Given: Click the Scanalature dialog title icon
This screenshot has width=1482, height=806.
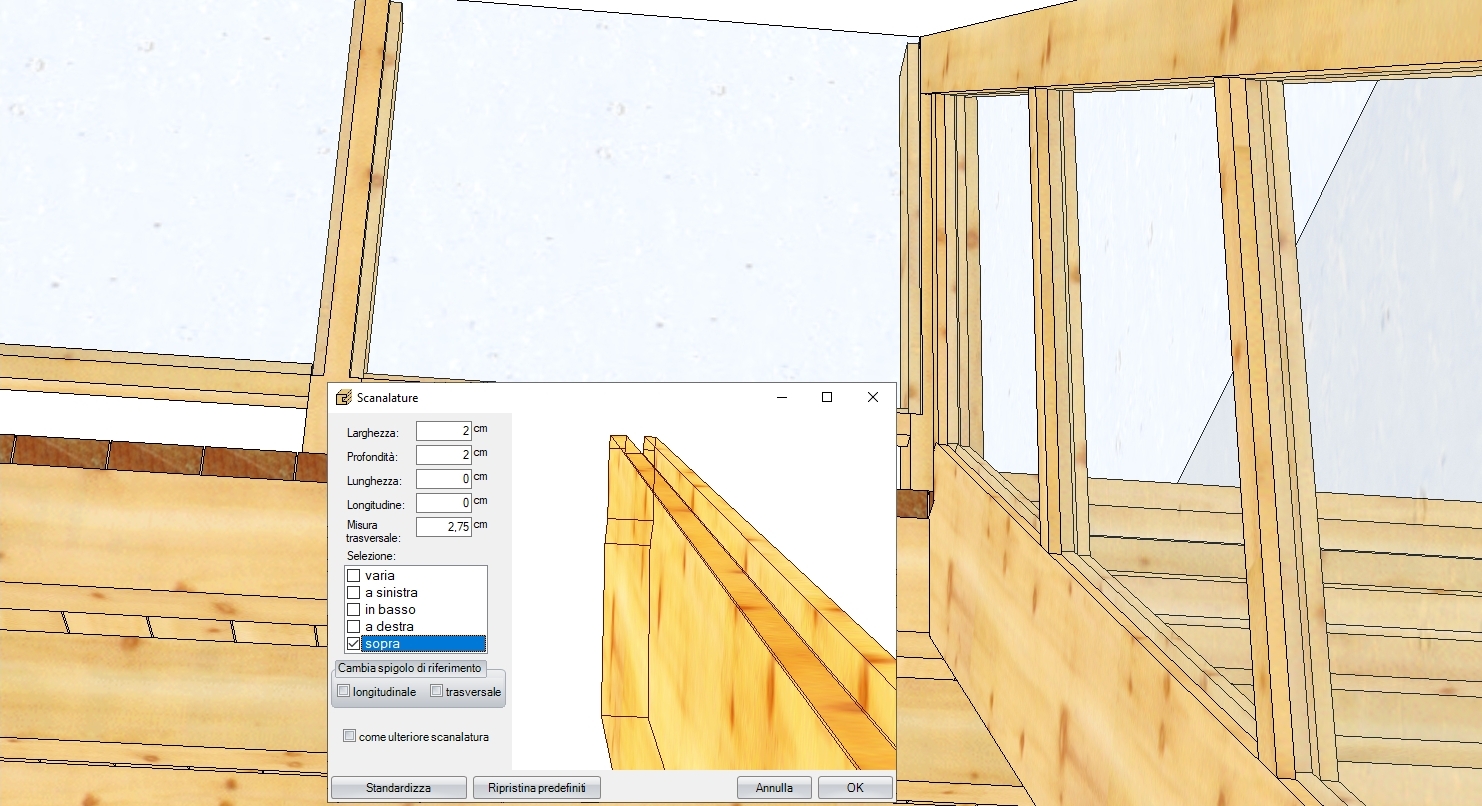Looking at the screenshot, I should (x=344, y=397).
